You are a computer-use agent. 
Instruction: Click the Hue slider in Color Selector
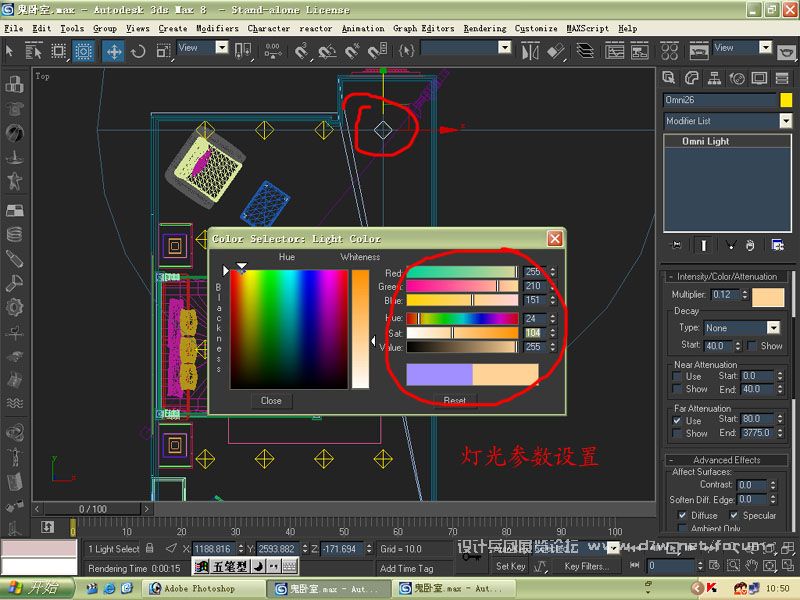coord(462,318)
